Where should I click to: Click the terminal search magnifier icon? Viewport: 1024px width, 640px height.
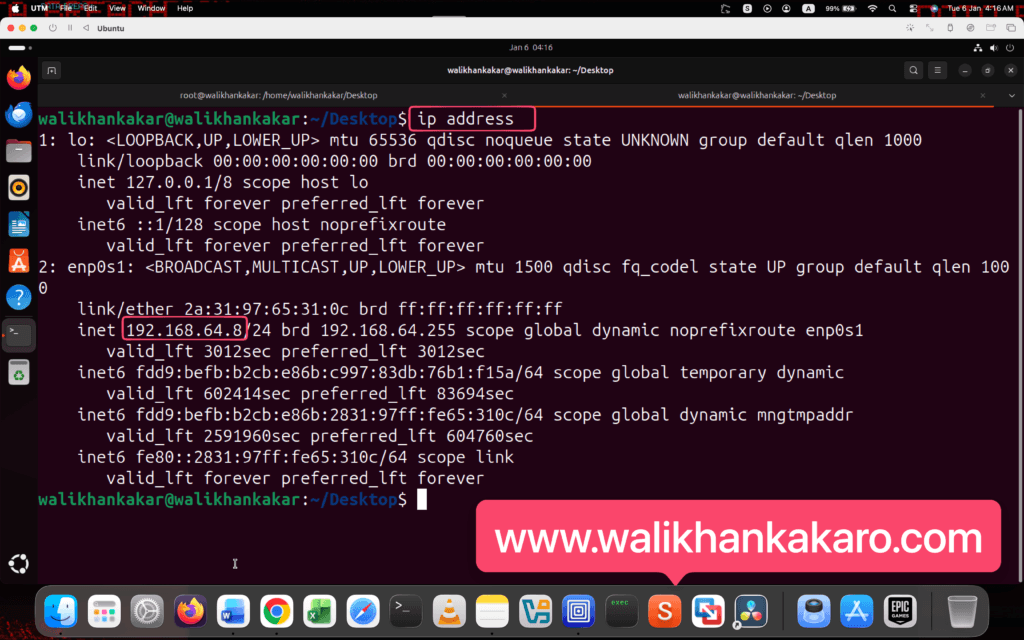coord(913,70)
